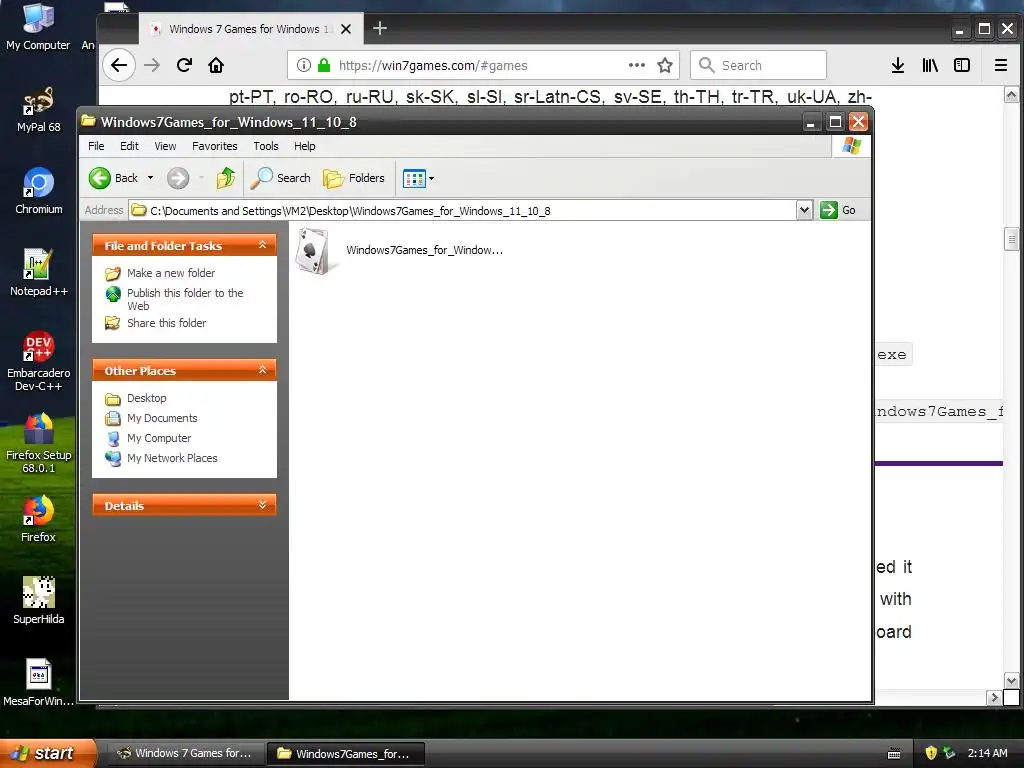Open MyPal 68 desktop icon
The height and width of the screenshot is (768, 1024).
coord(39,110)
